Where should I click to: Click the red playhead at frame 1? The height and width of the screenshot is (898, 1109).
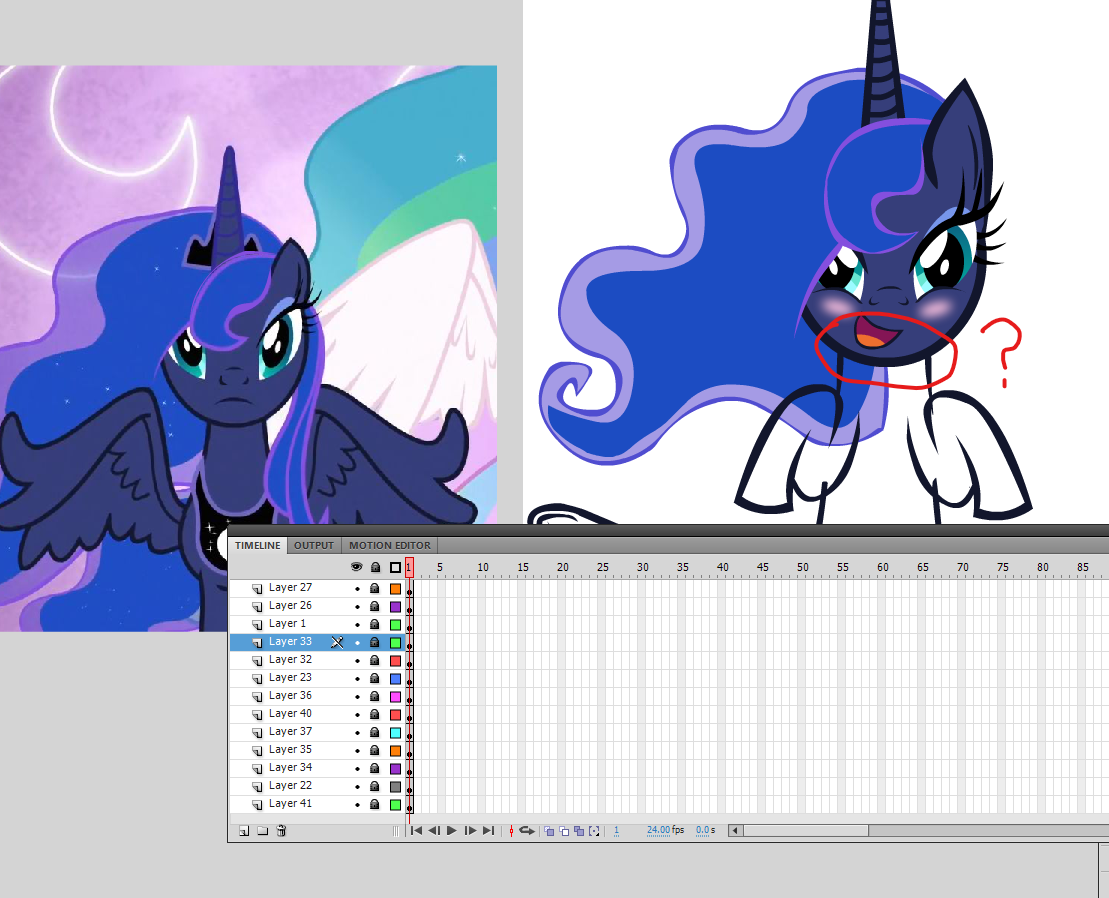[409, 567]
